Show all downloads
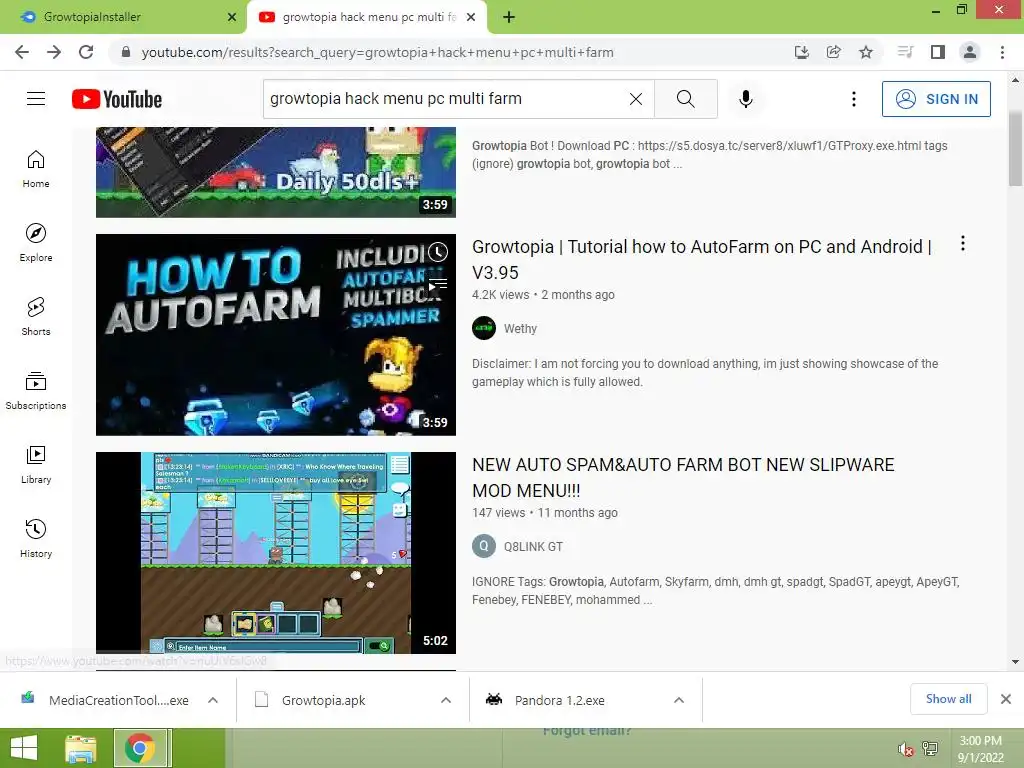1024x768 pixels. [948, 699]
